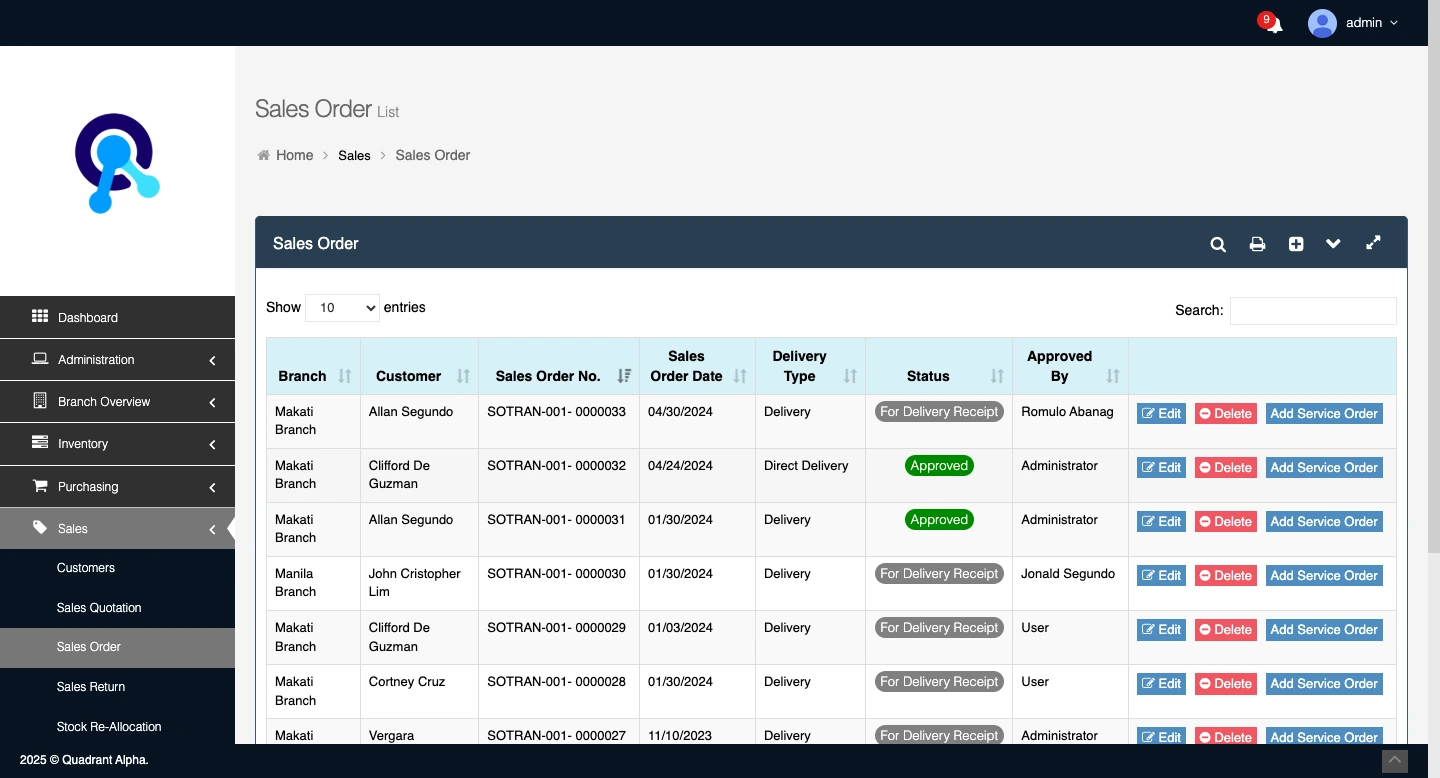This screenshot has width=1440, height=778.
Task: Click the page vertical scrollbar
Action: [1433, 300]
